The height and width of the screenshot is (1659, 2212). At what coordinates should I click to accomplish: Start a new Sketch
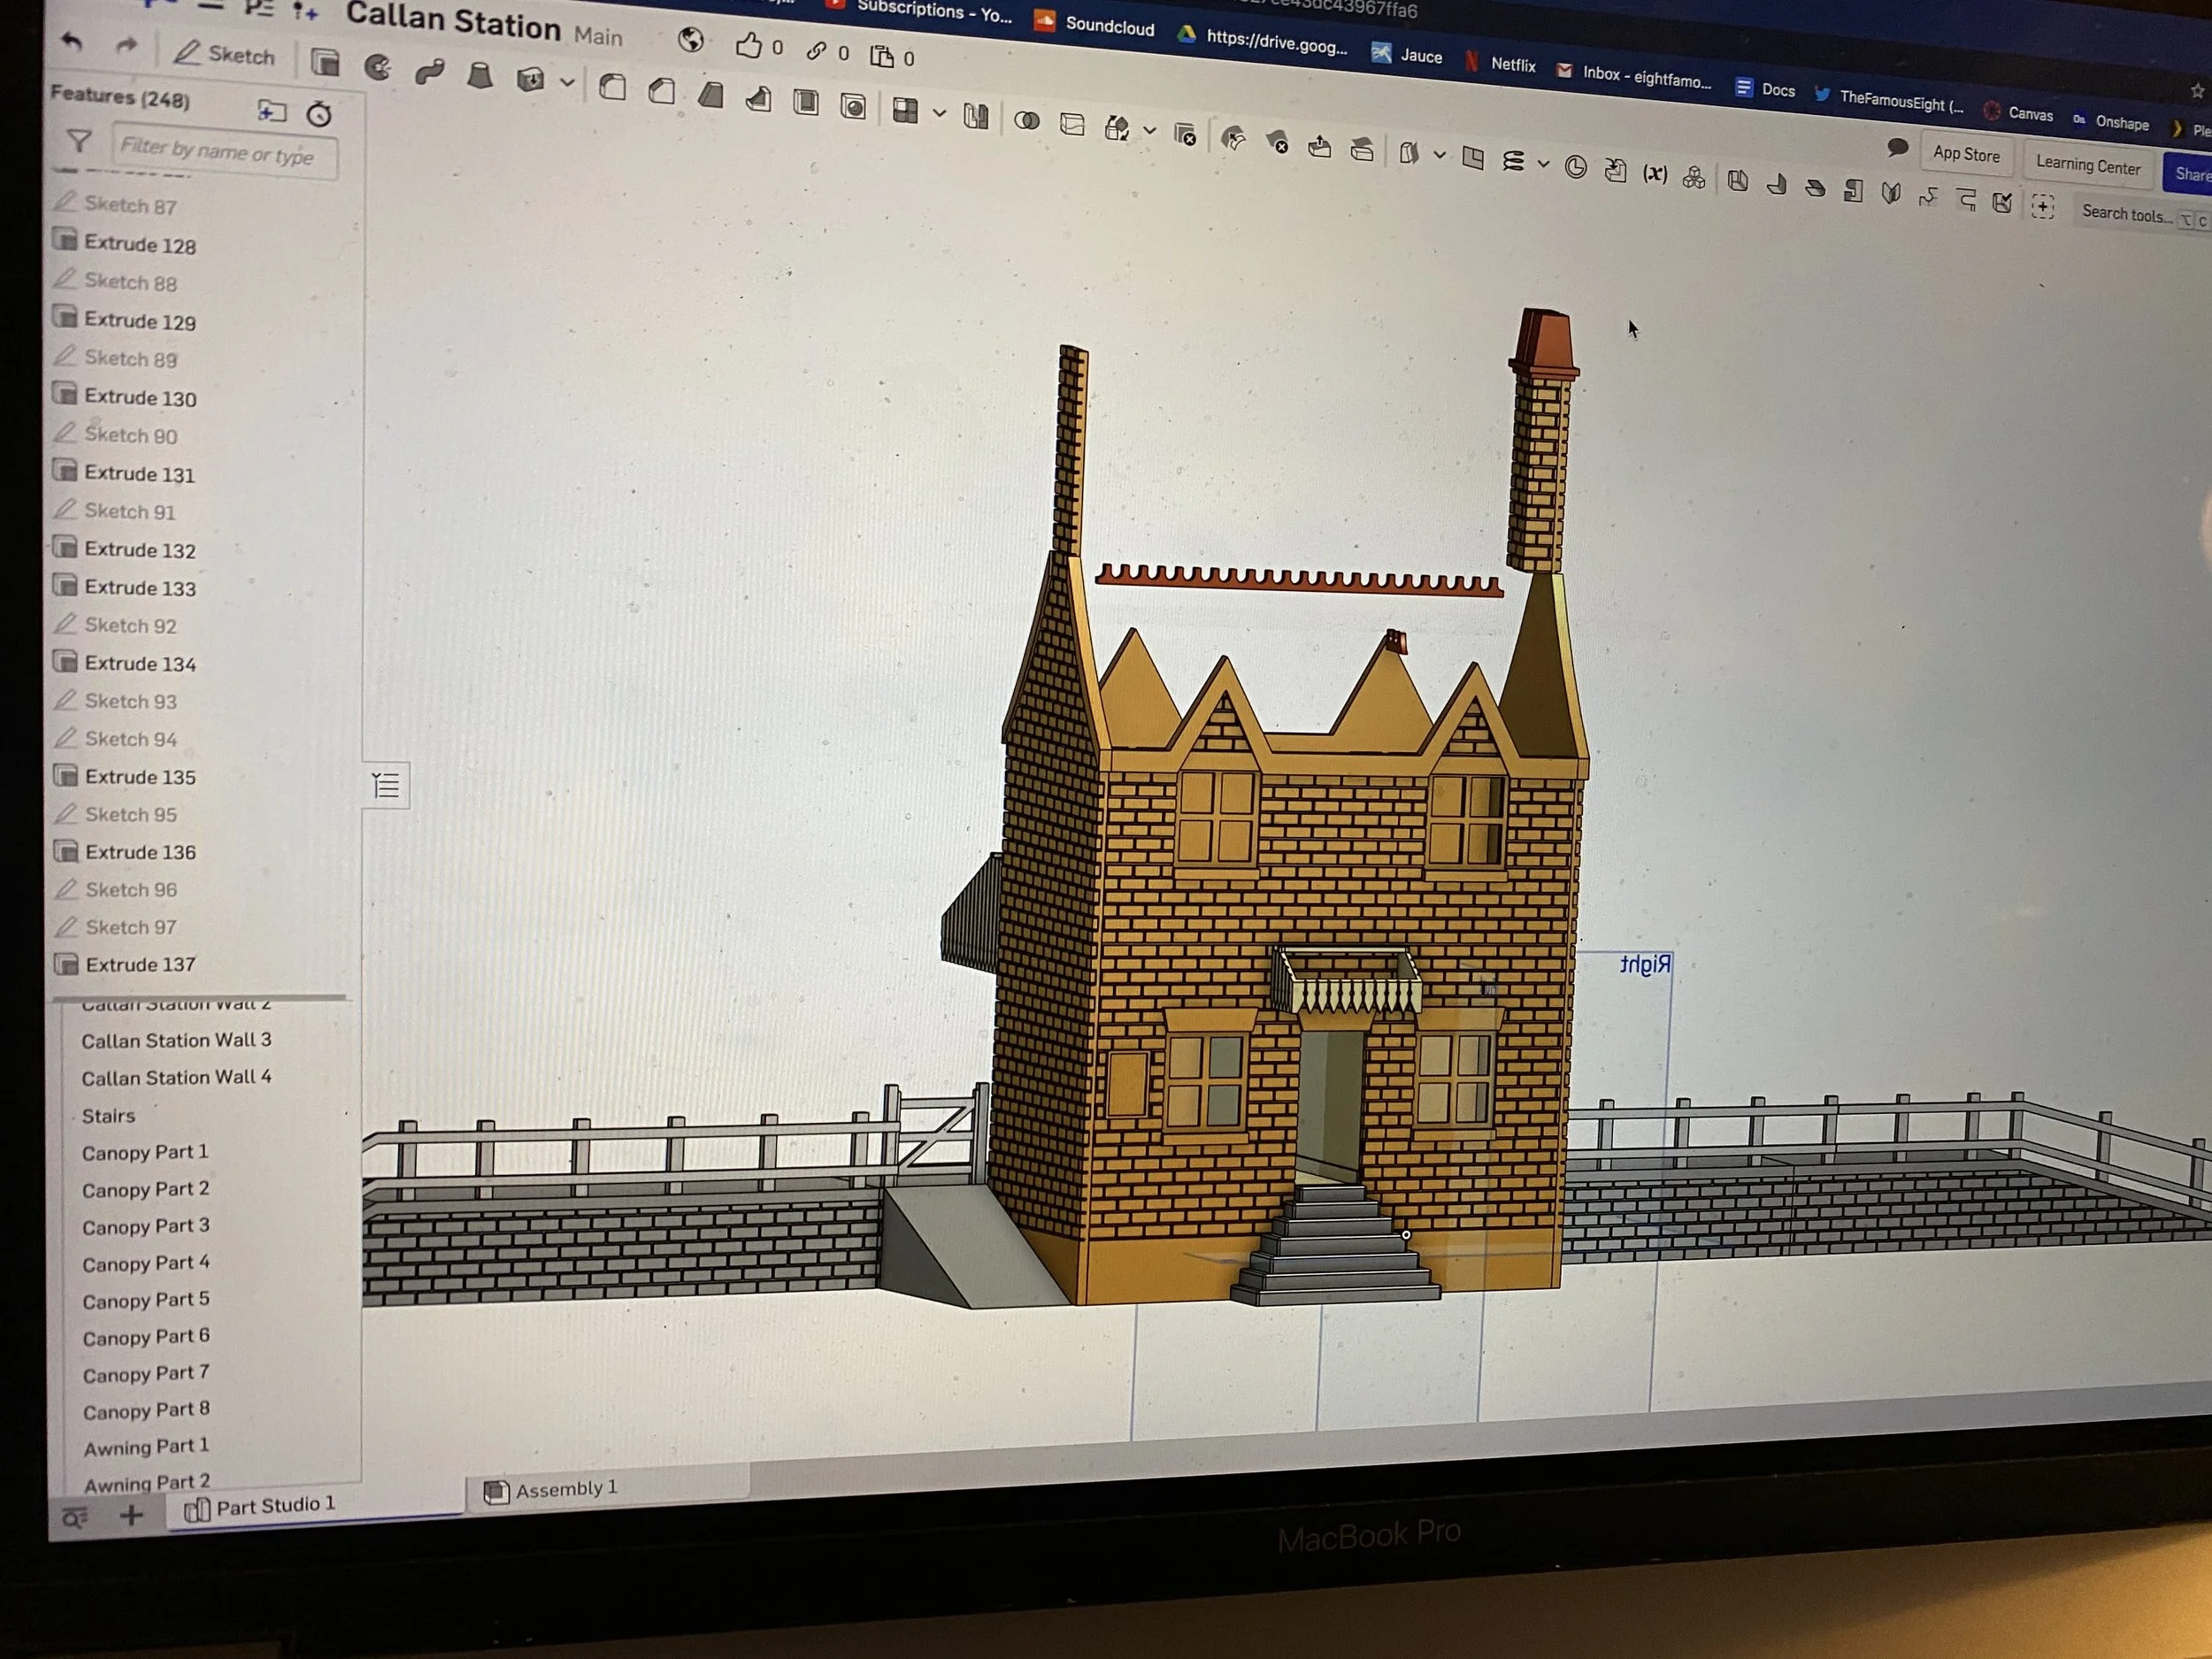point(224,54)
